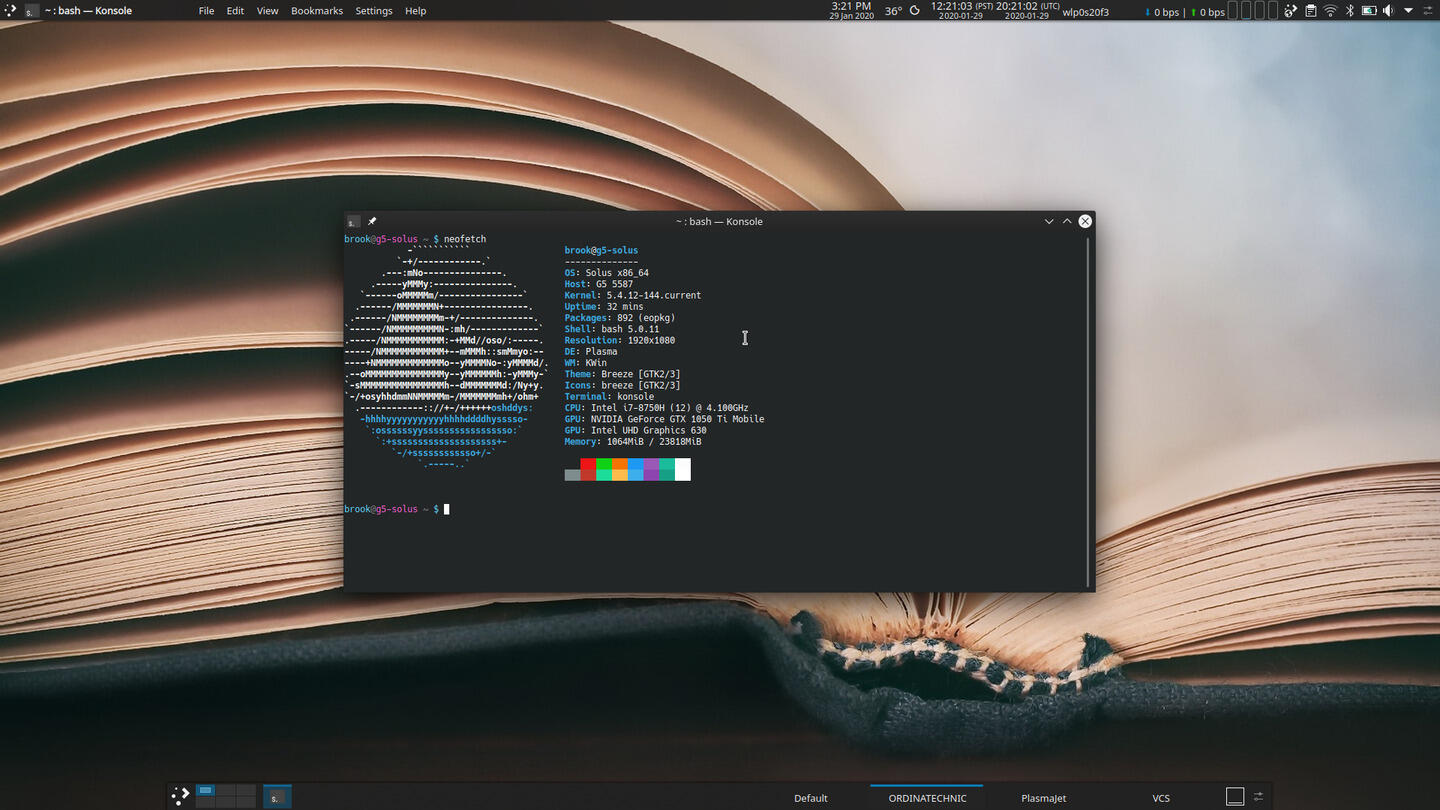This screenshot has width=1440, height=810.
Task: Click the WM: KWin line
Action: 586,363
